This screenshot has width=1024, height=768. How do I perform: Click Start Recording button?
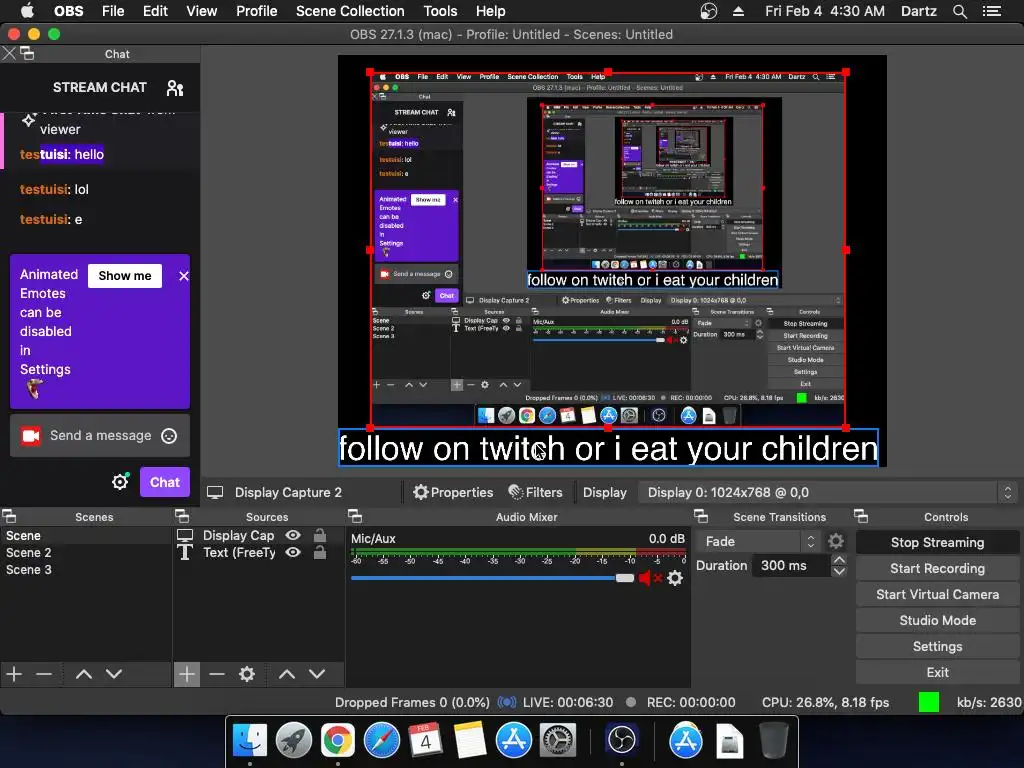(x=937, y=568)
